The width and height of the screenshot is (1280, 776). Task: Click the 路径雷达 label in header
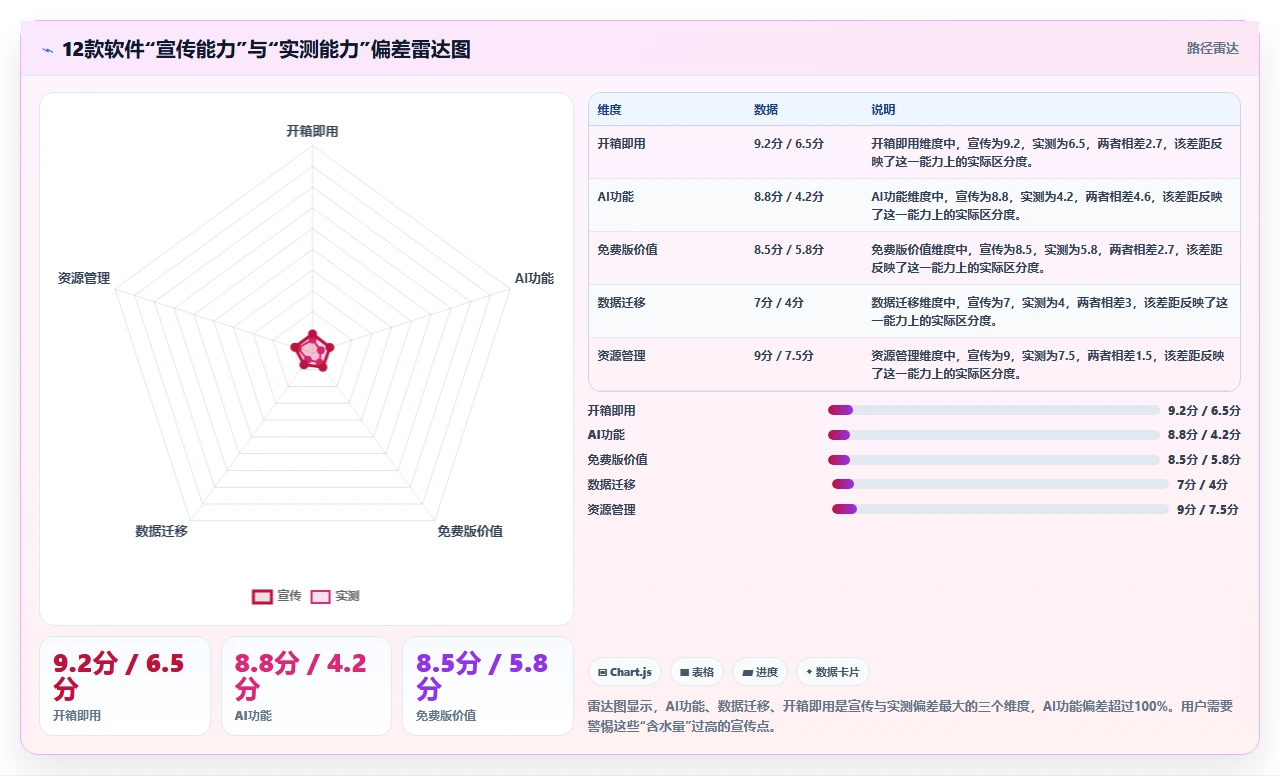[1212, 48]
